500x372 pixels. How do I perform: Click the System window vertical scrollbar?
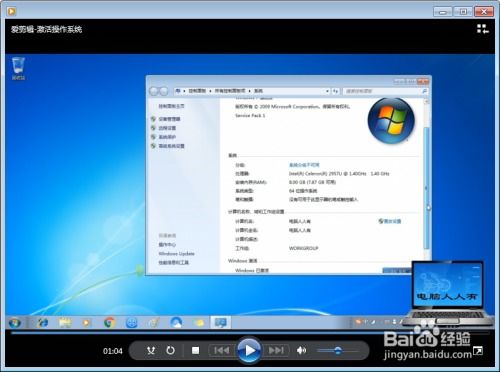tap(426, 185)
